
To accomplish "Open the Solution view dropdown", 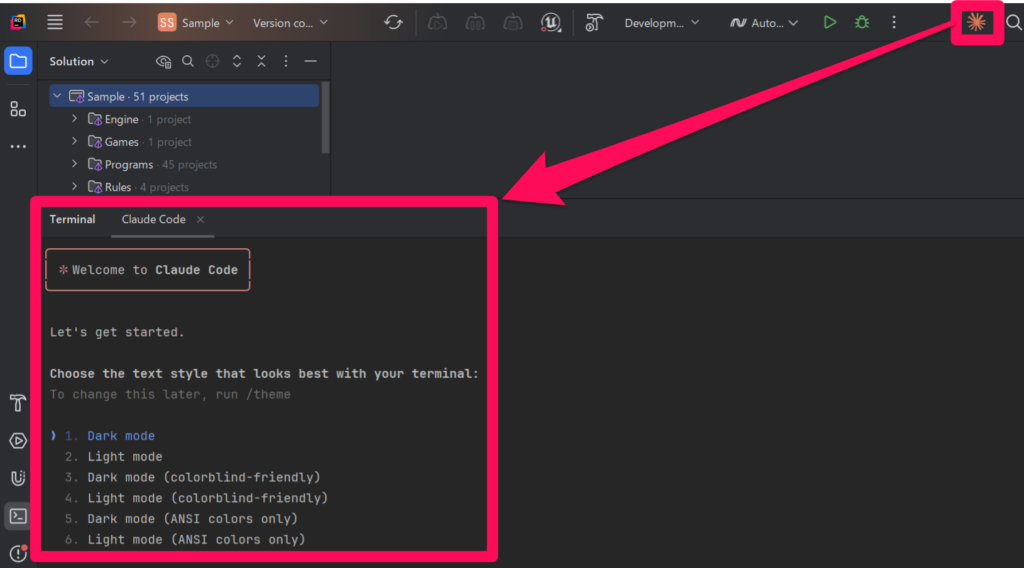I will (79, 61).
